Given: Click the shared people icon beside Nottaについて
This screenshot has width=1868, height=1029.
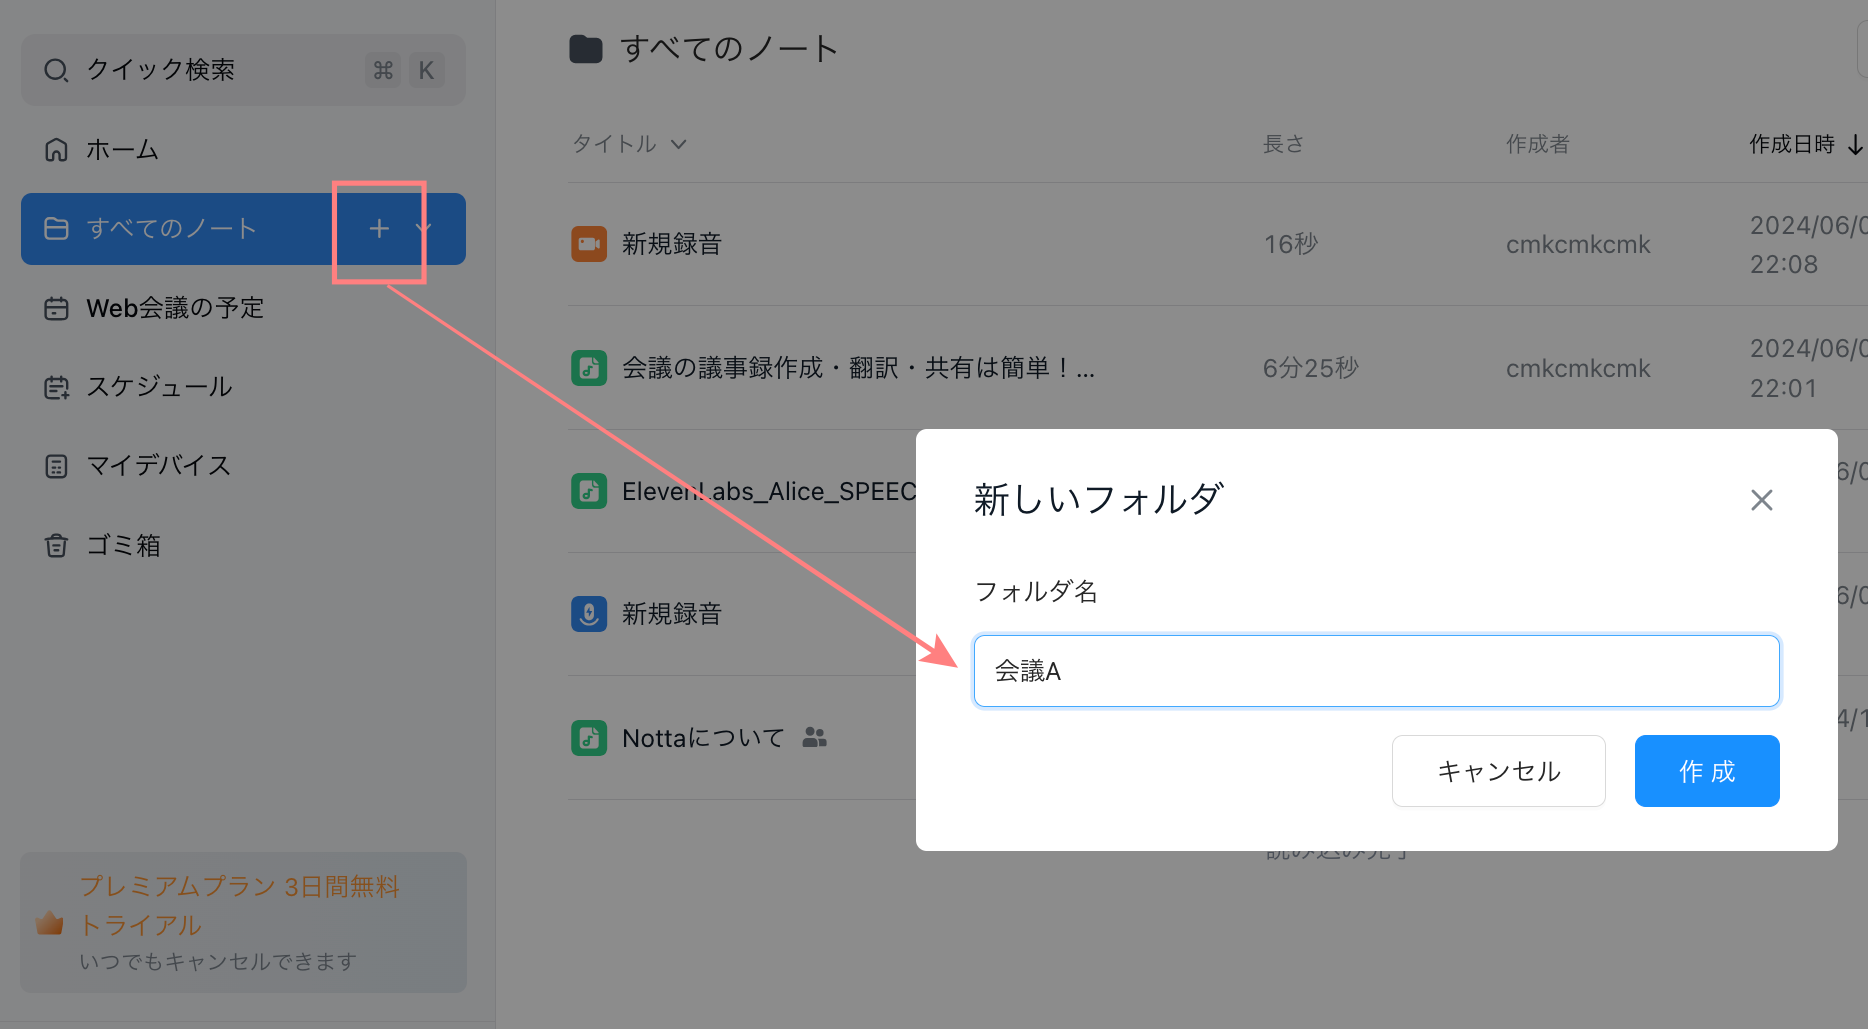Looking at the screenshot, I should click(x=814, y=738).
